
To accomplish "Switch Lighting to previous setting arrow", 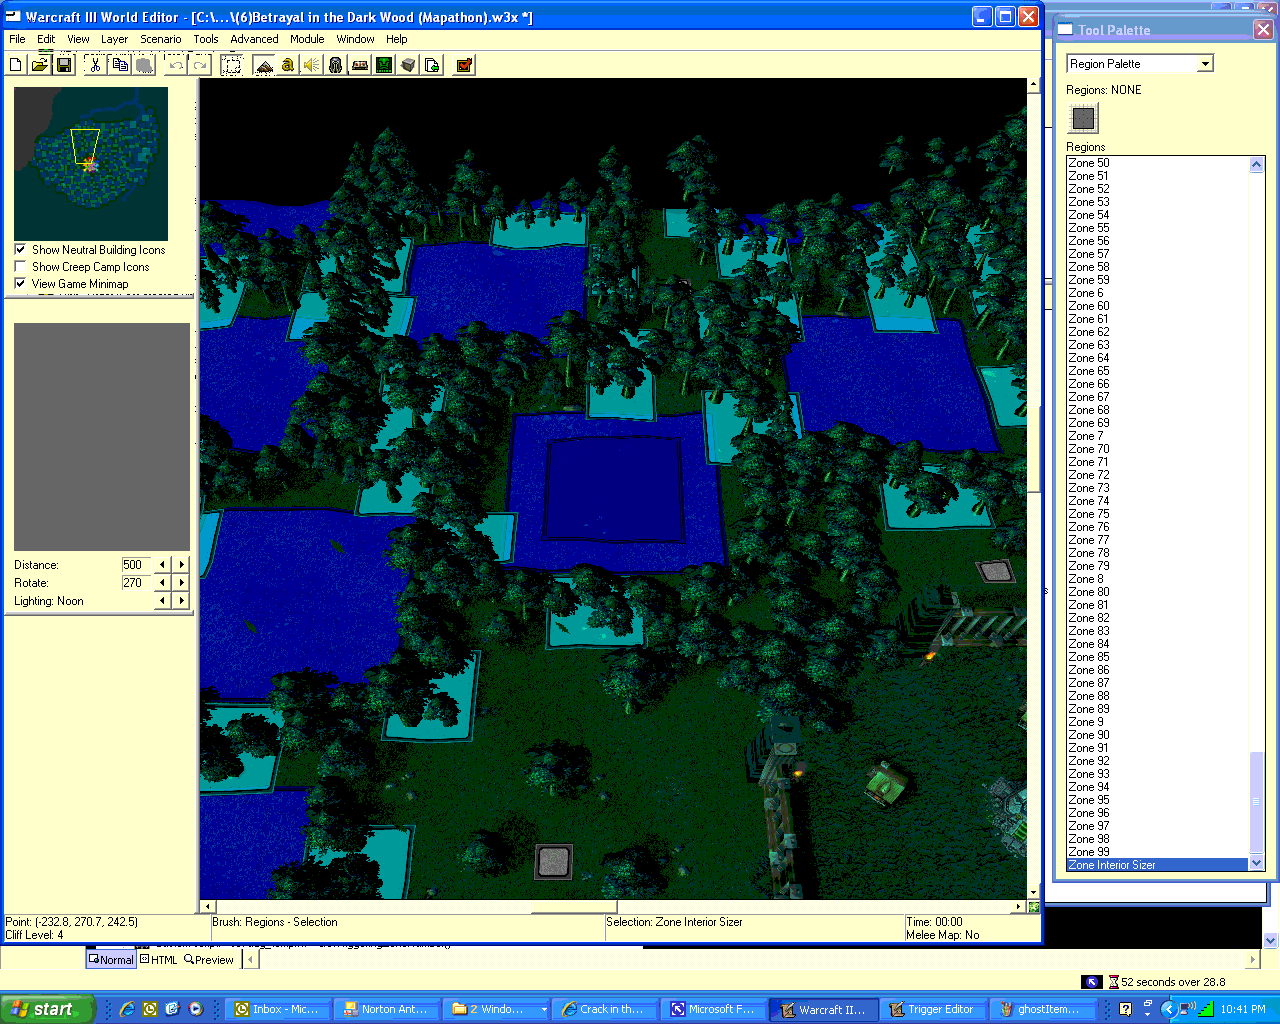I will 163,601.
